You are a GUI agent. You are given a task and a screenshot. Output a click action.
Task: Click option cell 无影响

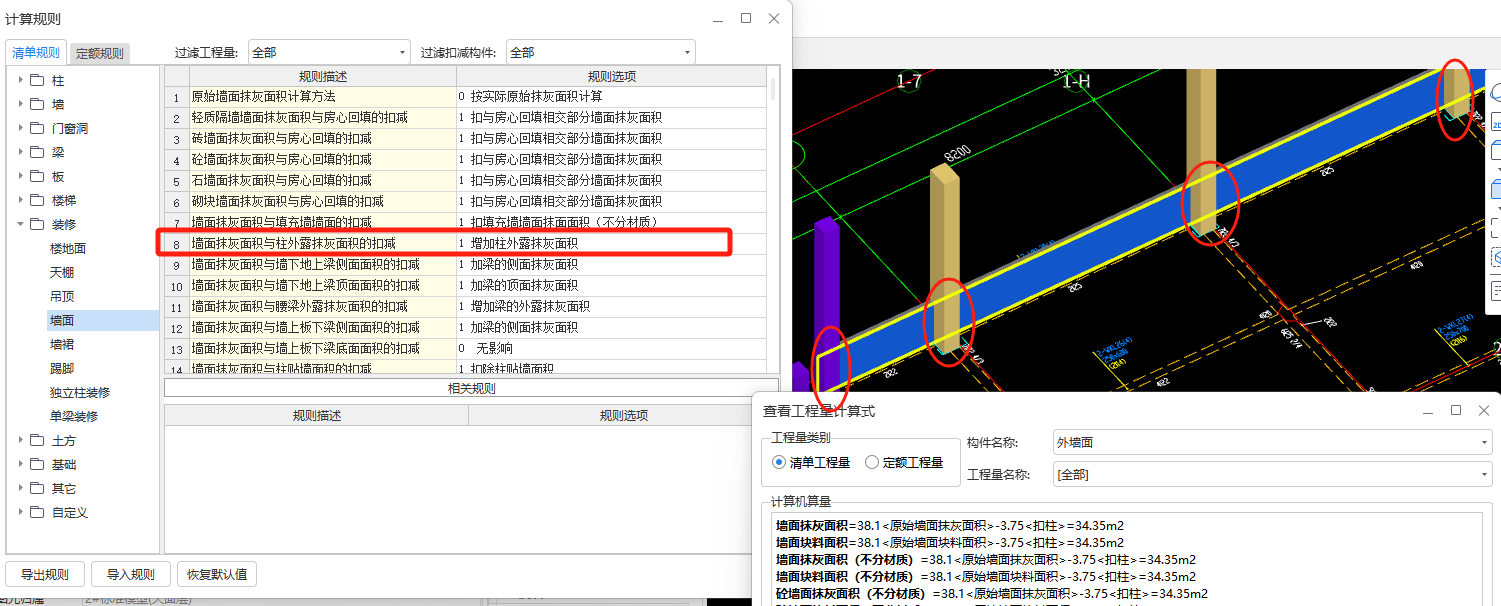pyautogui.click(x=612, y=349)
